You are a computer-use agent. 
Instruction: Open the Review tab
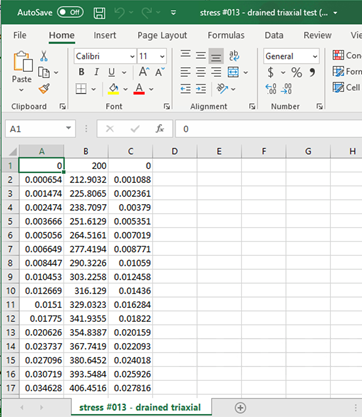[317, 35]
